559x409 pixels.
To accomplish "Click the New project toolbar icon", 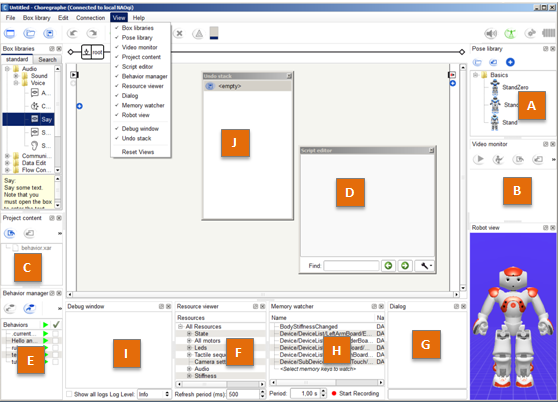I will click(10, 34).
